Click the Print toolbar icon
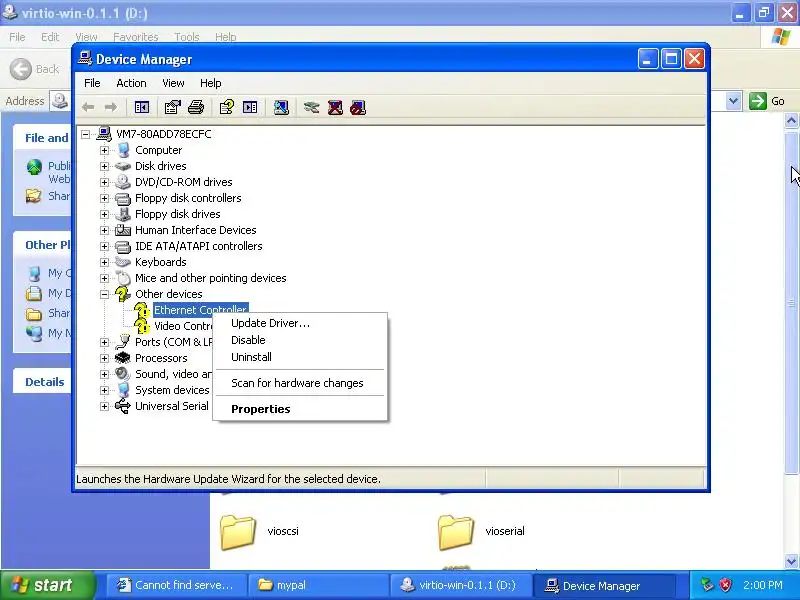800x600 pixels. pos(196,107)
